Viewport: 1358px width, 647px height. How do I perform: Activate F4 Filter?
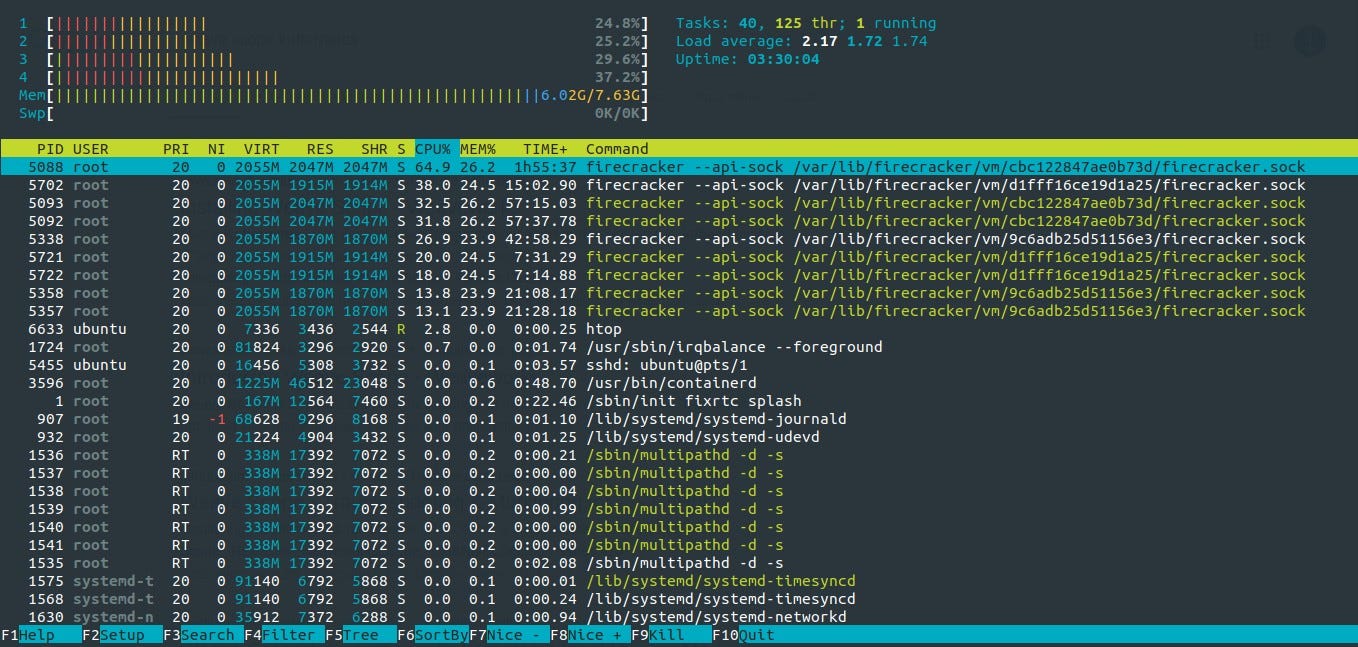(x=284, y=635)
